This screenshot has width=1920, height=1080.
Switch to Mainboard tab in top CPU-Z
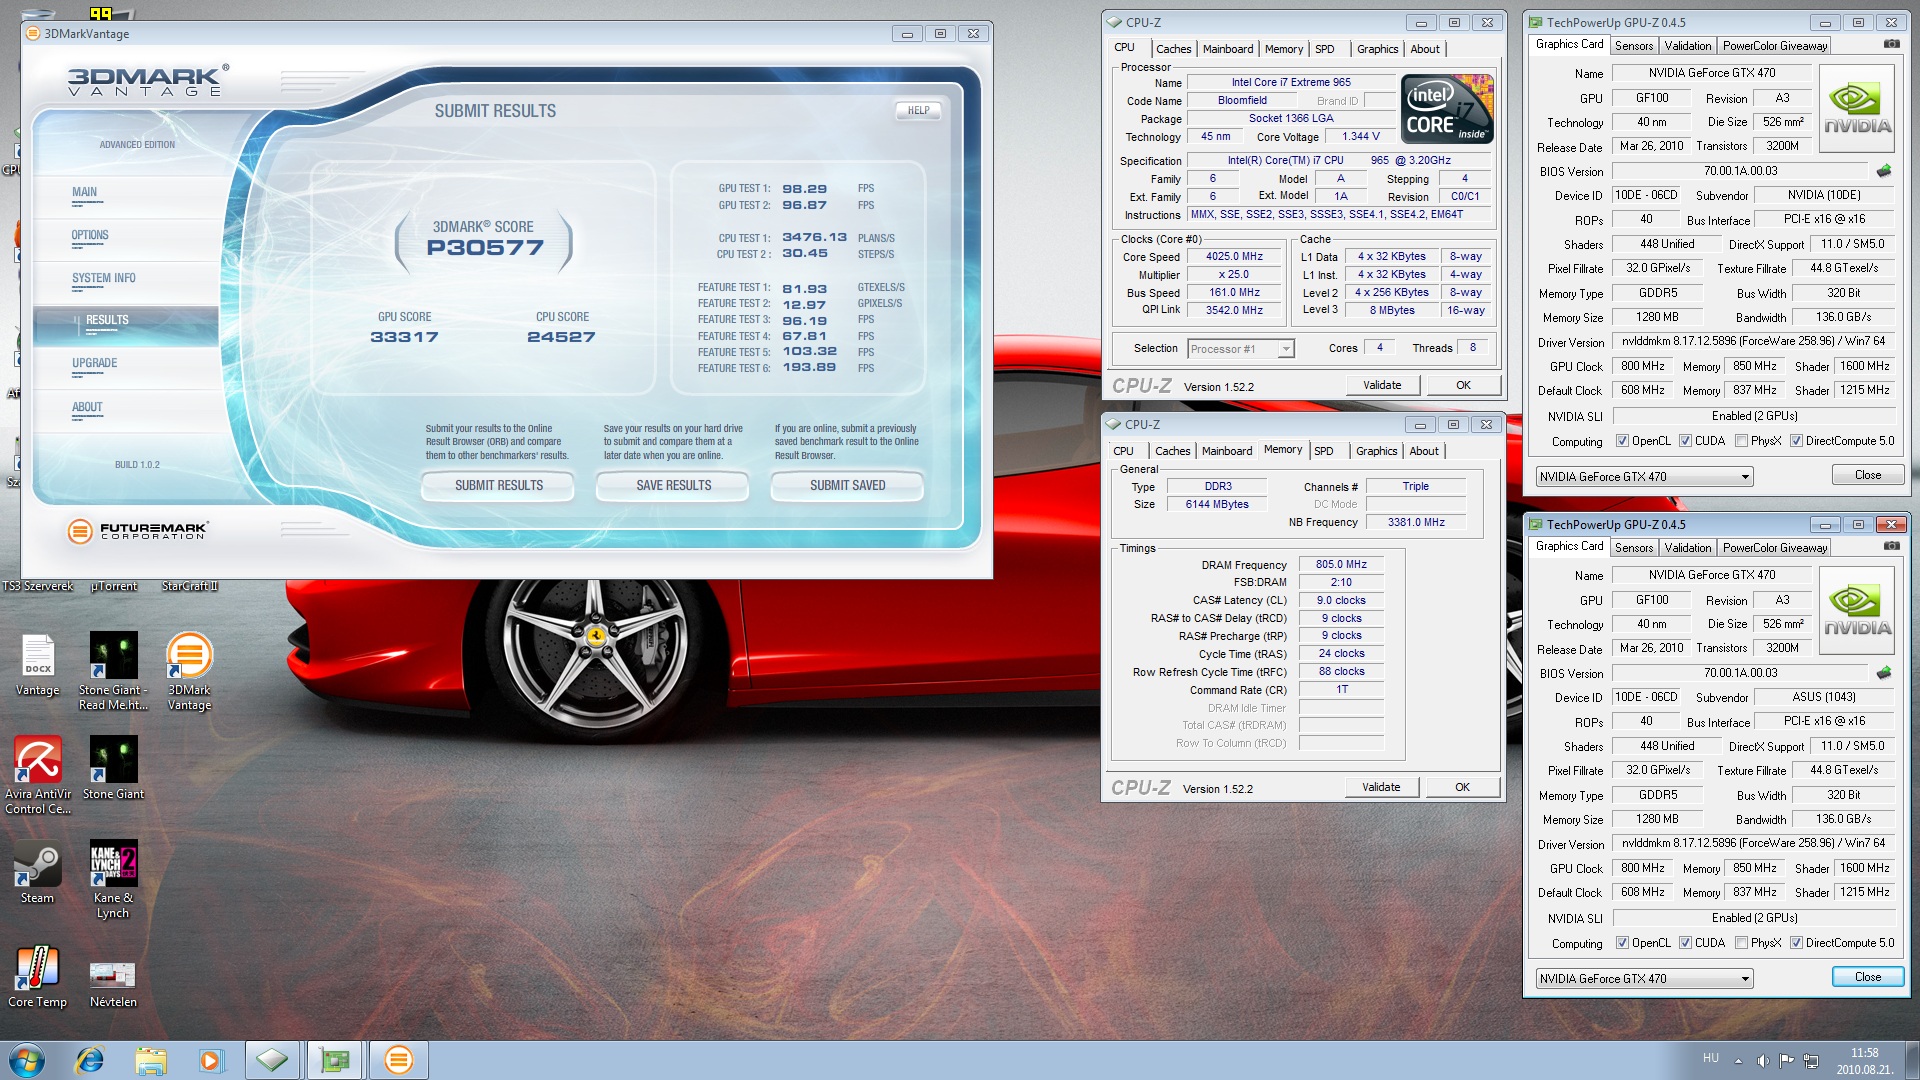point(1227,49)
